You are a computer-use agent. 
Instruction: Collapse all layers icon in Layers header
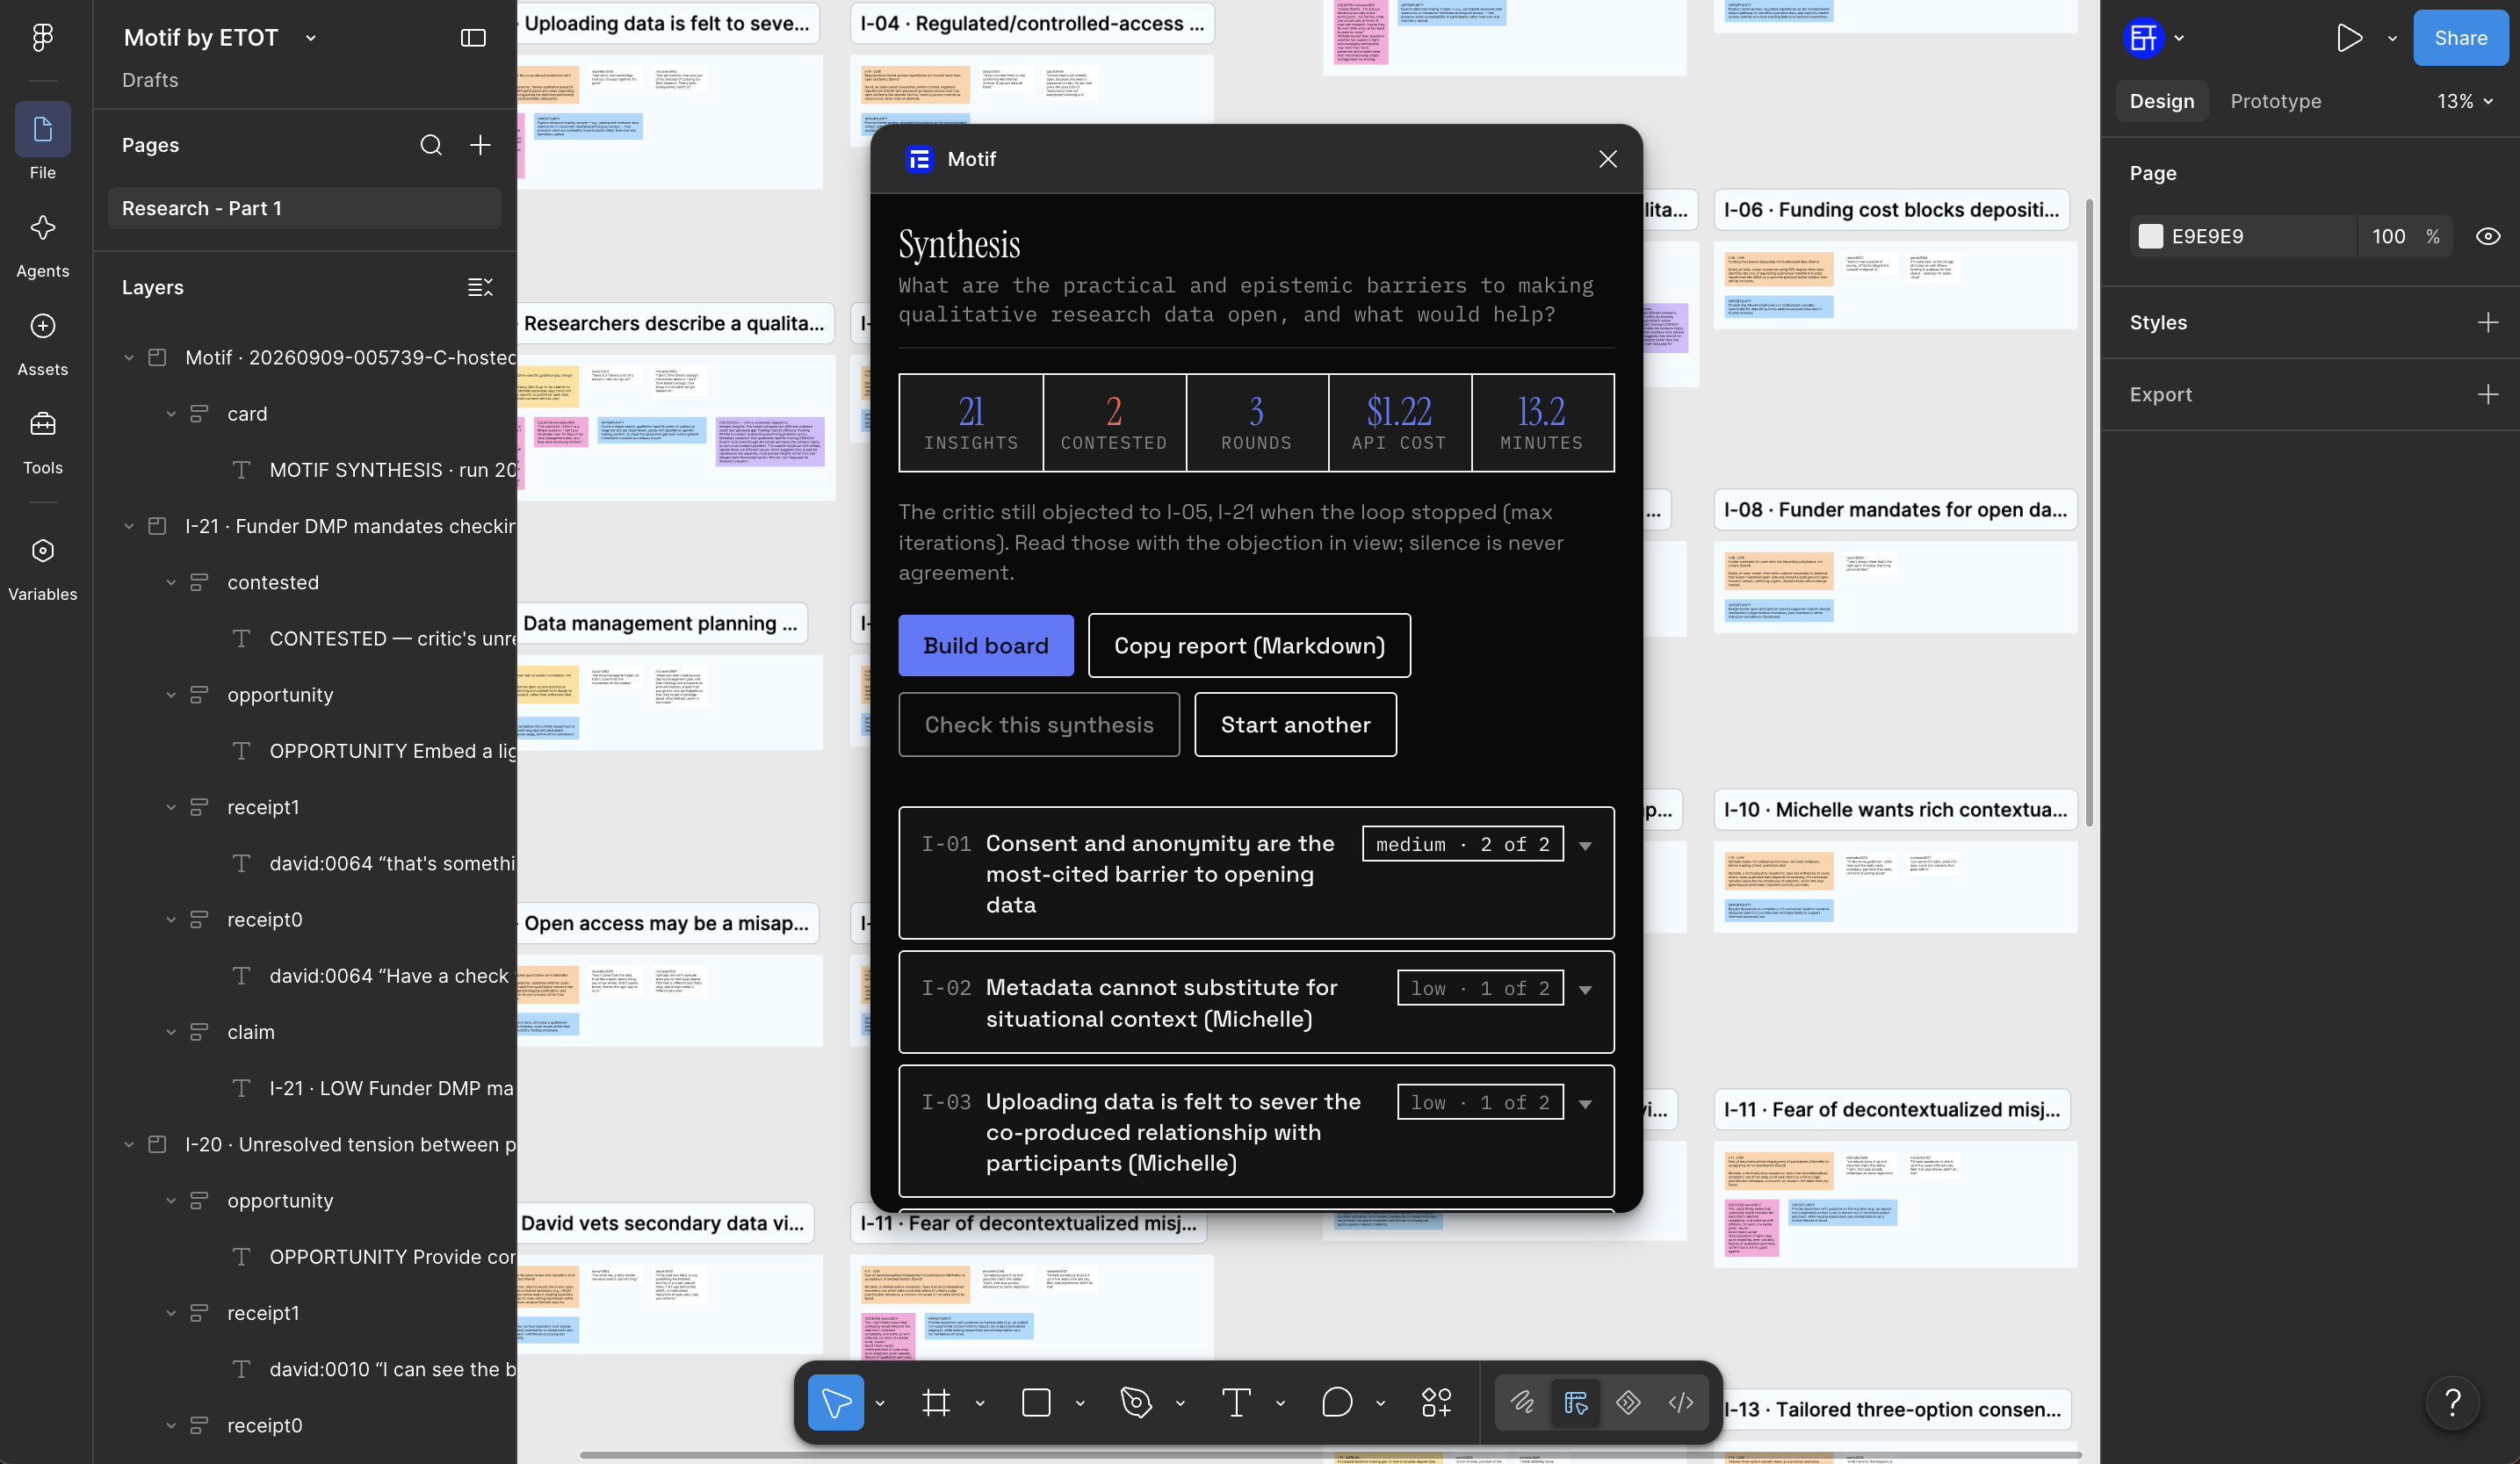(480, 287)
